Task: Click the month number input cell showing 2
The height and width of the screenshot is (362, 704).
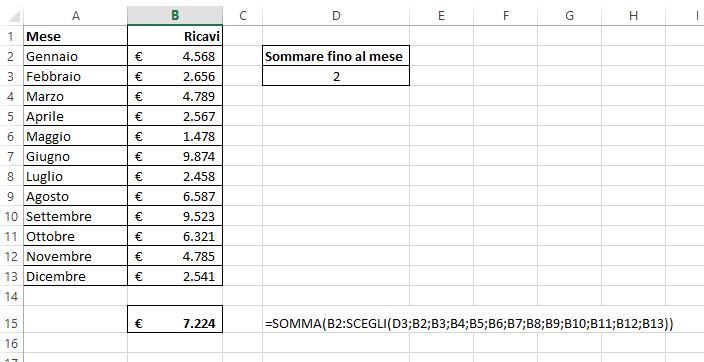Action: pos(336,76)
